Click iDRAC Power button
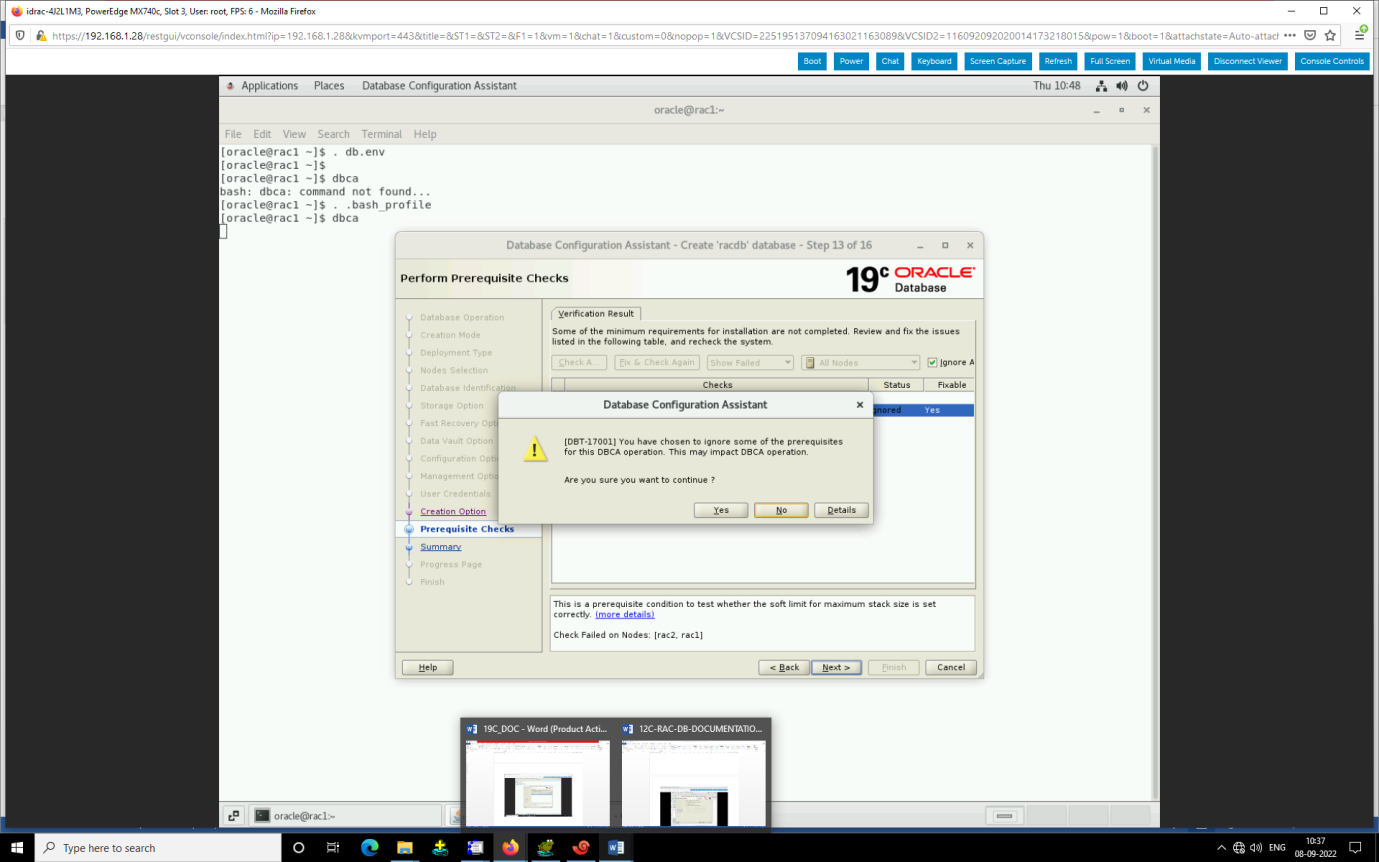The width and height of the screenshot is (1379, 862). click(851, 61)
